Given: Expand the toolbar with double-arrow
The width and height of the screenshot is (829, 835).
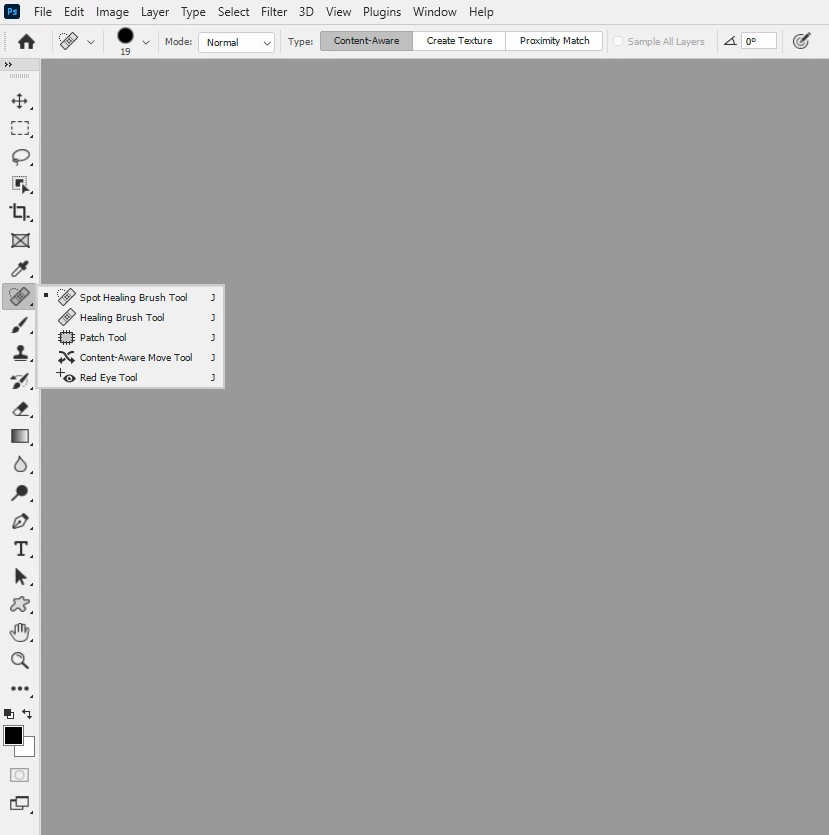Looking at the screenshot, I should 8,64.
